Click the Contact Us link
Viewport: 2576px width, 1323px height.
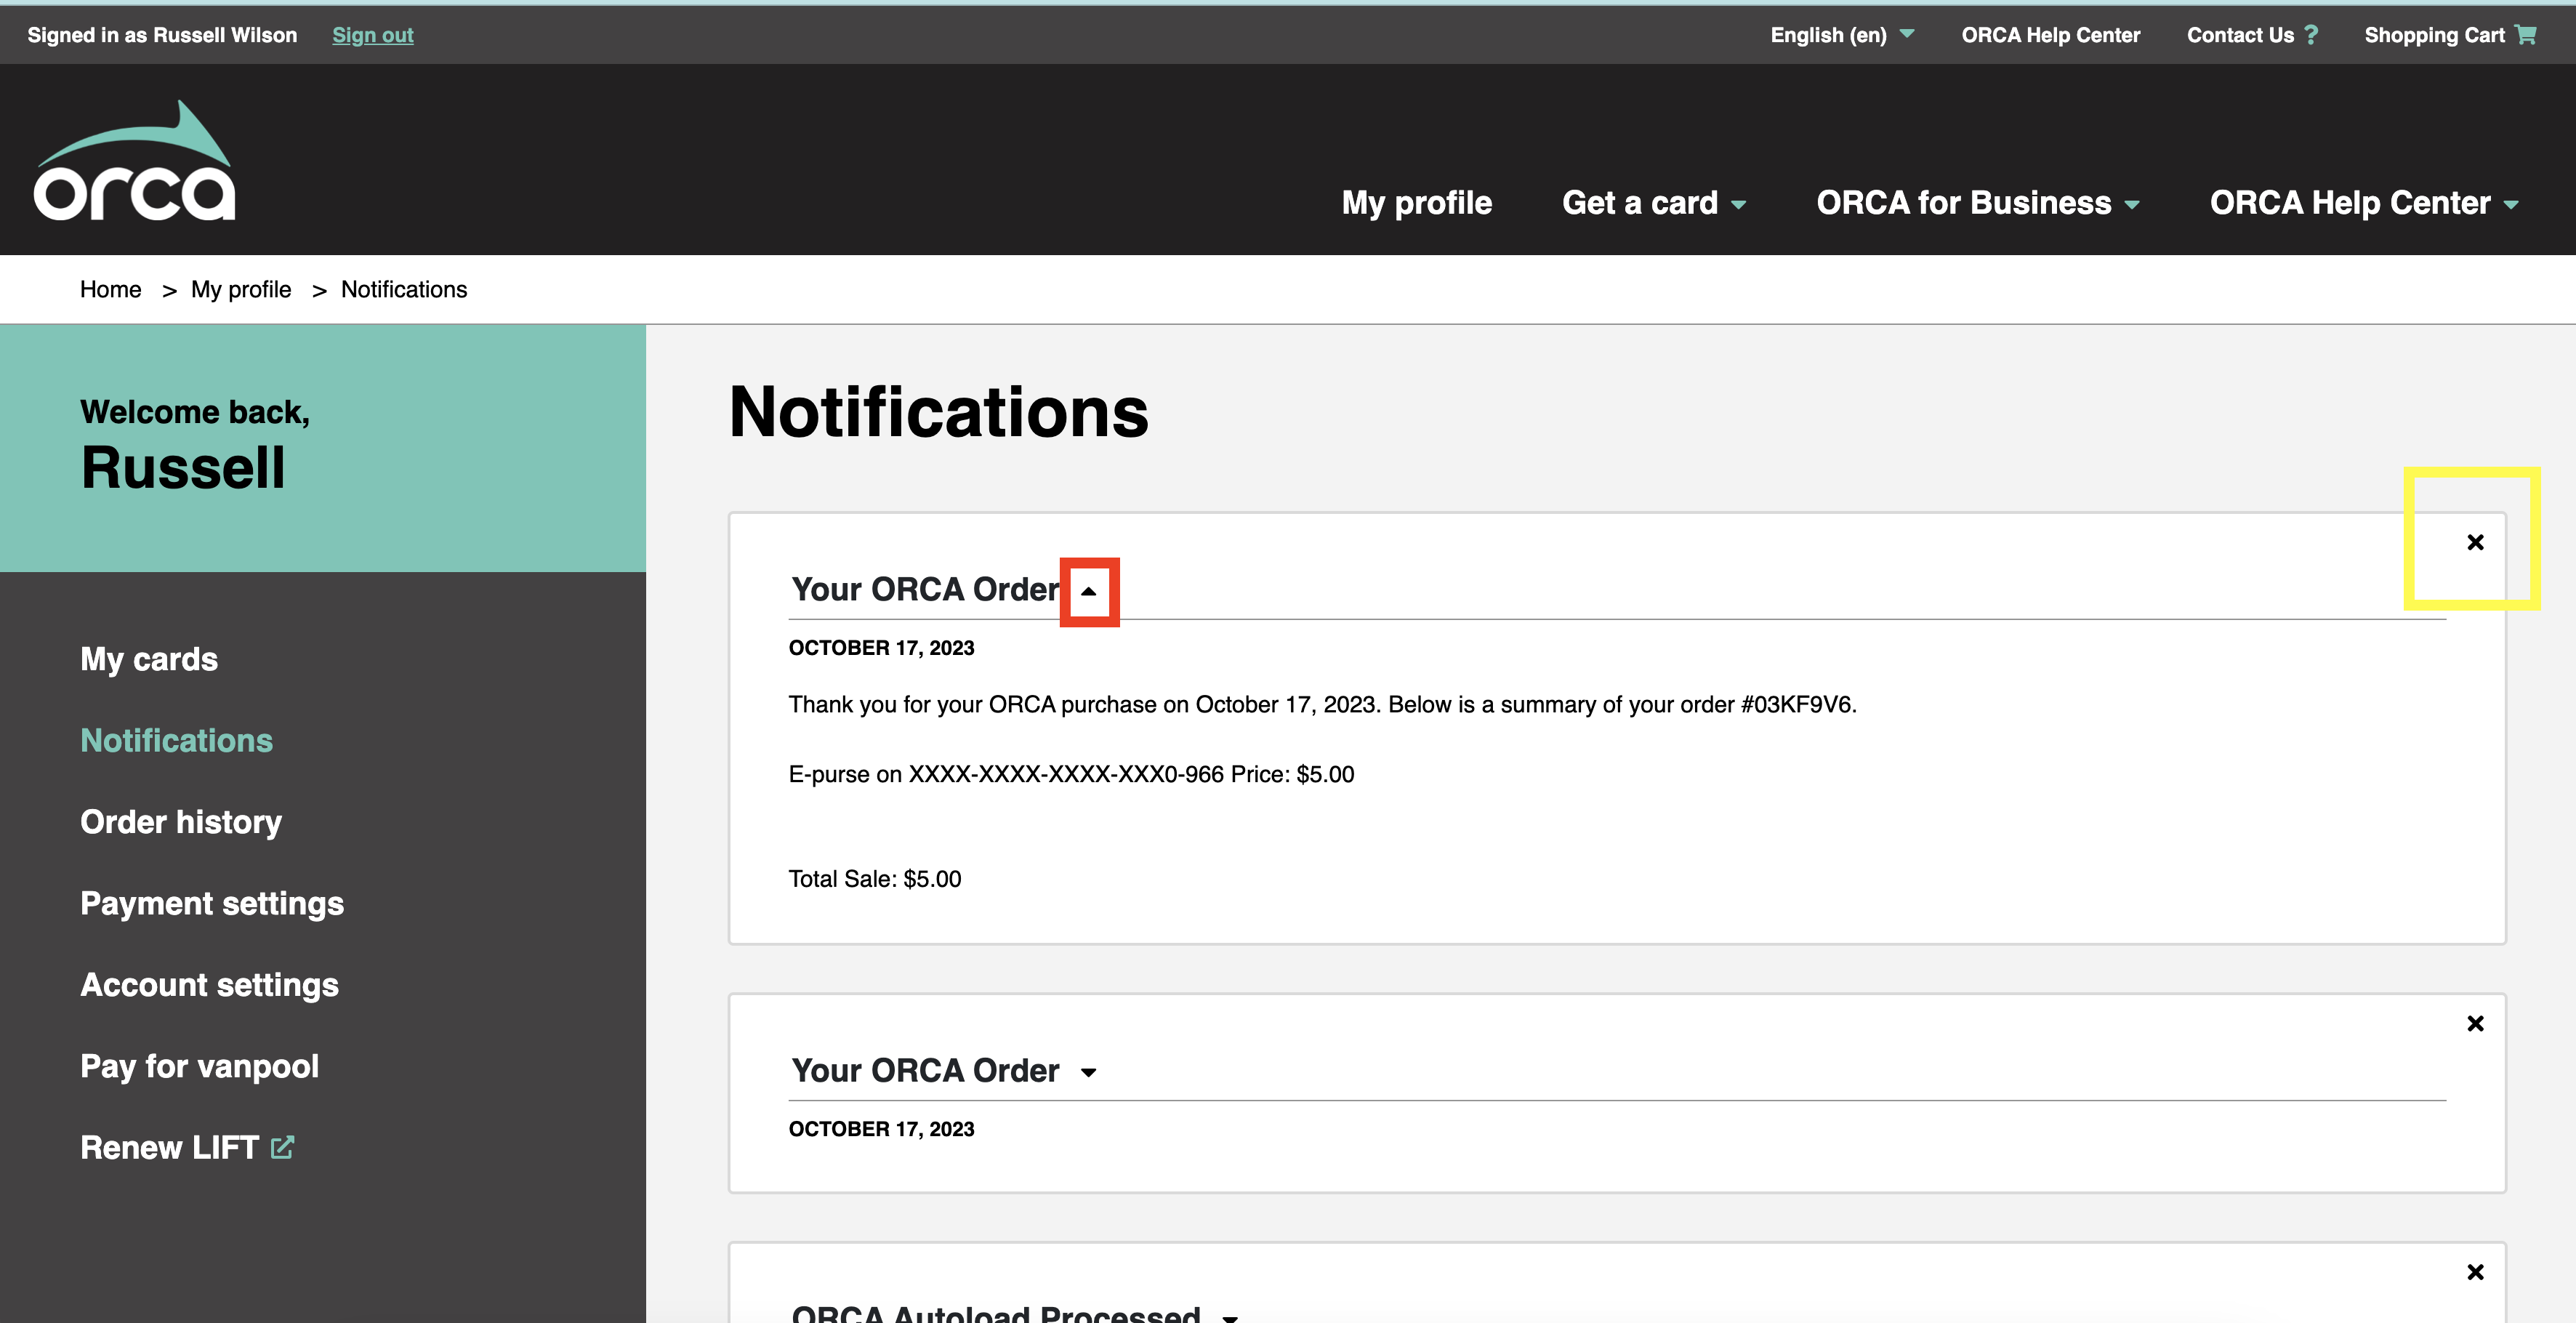2240,35
